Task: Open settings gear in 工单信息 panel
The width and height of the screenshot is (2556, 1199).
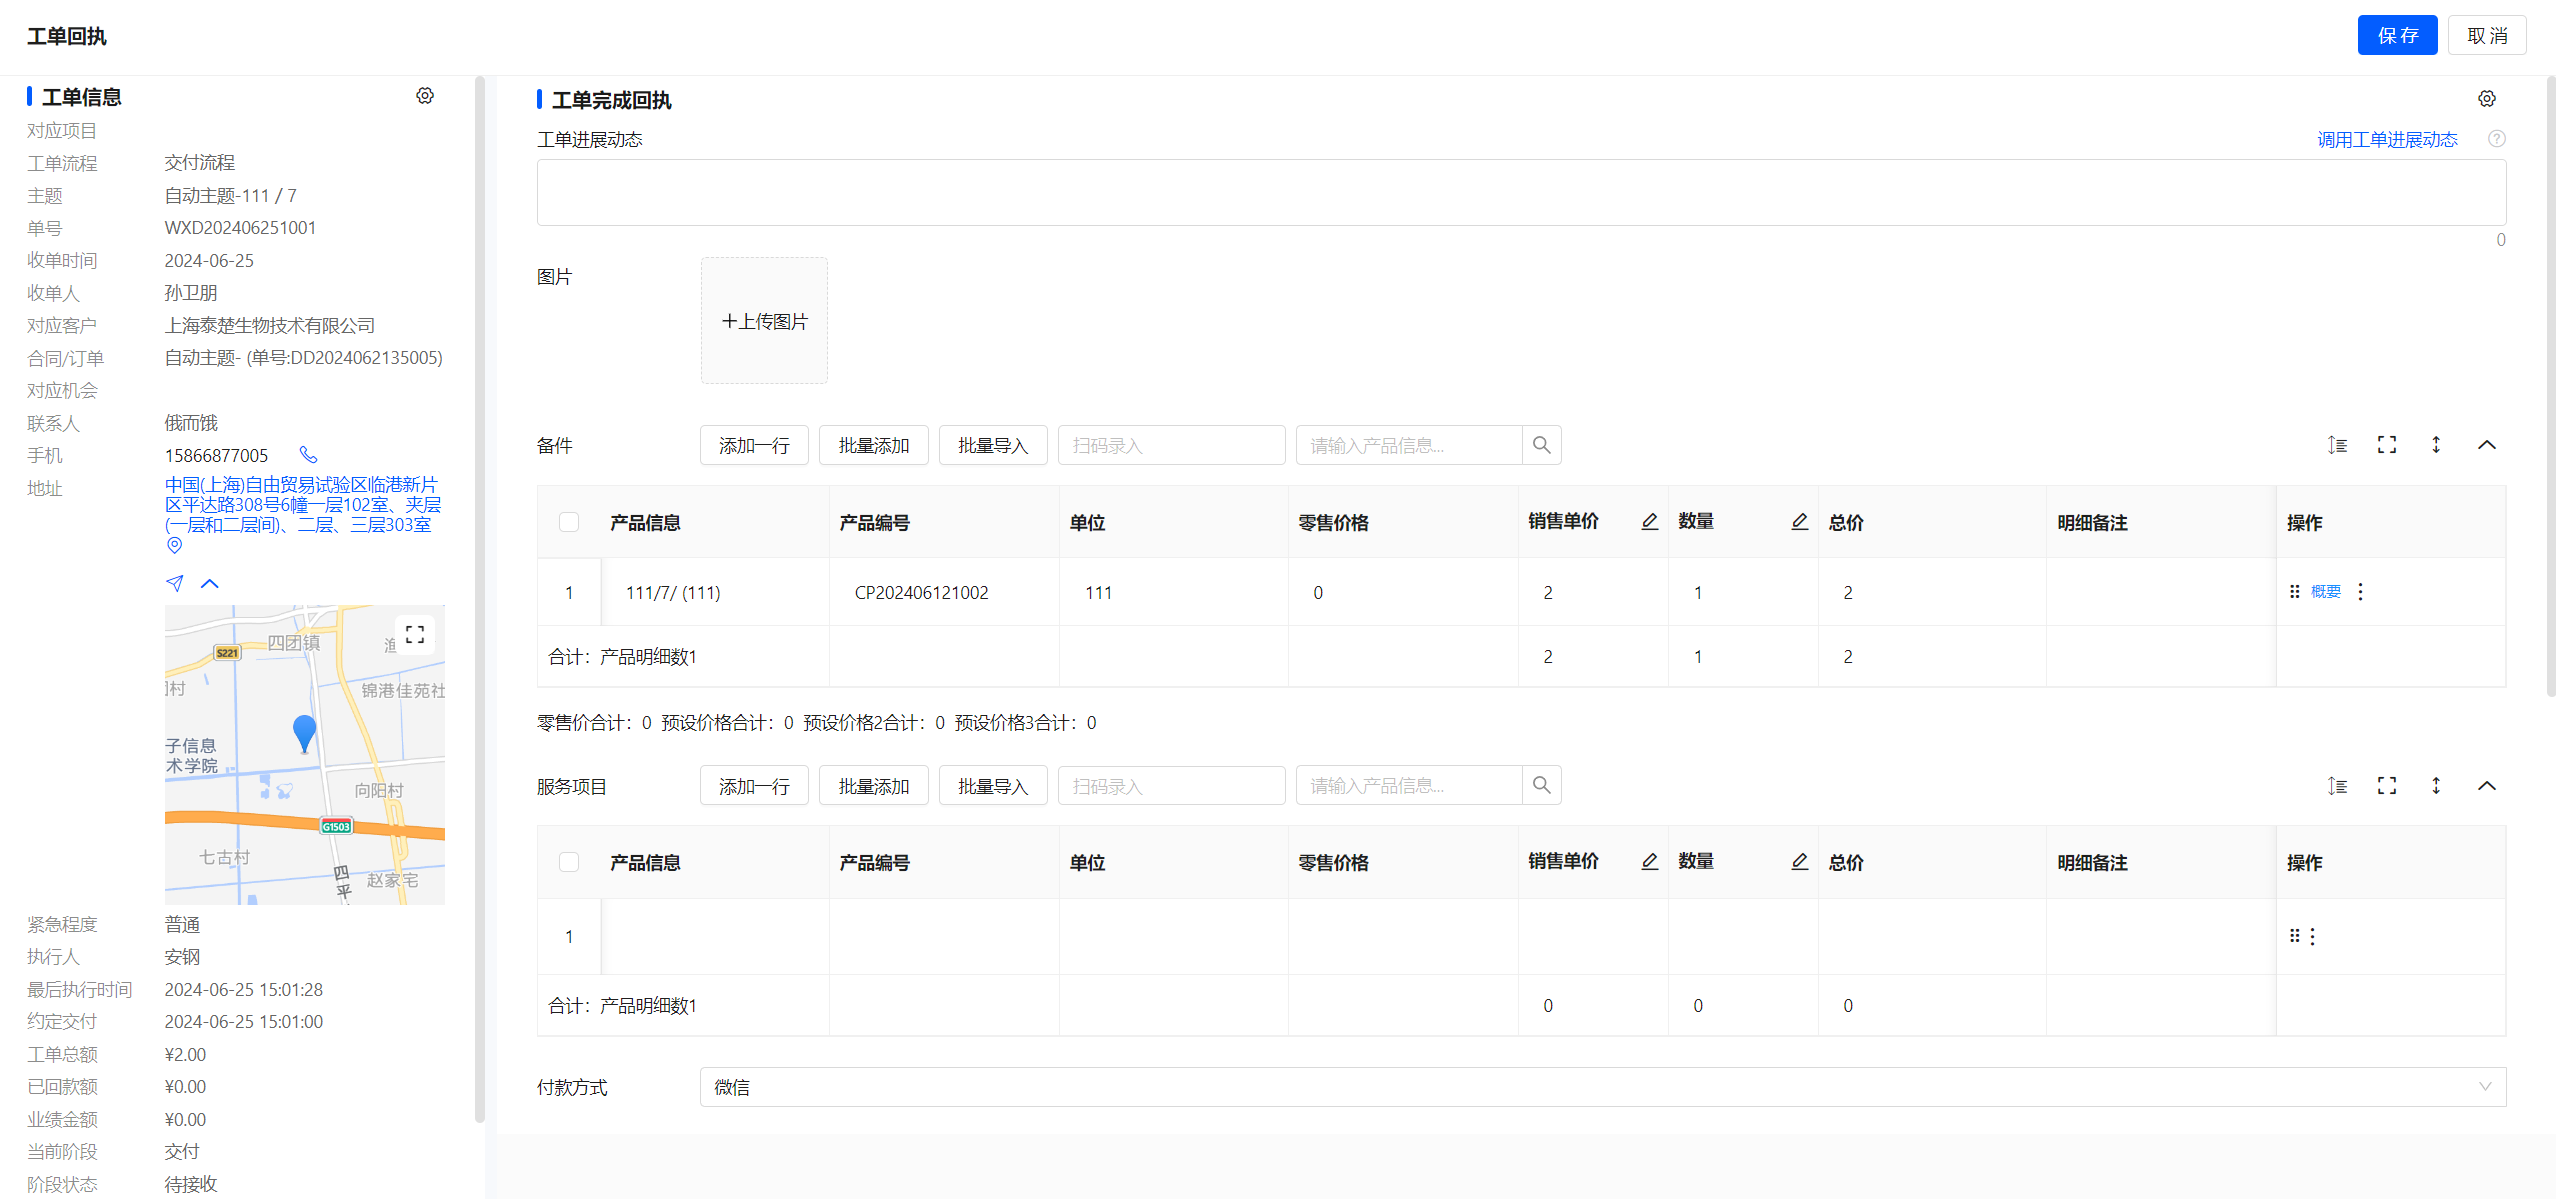Action: (425, 96)
